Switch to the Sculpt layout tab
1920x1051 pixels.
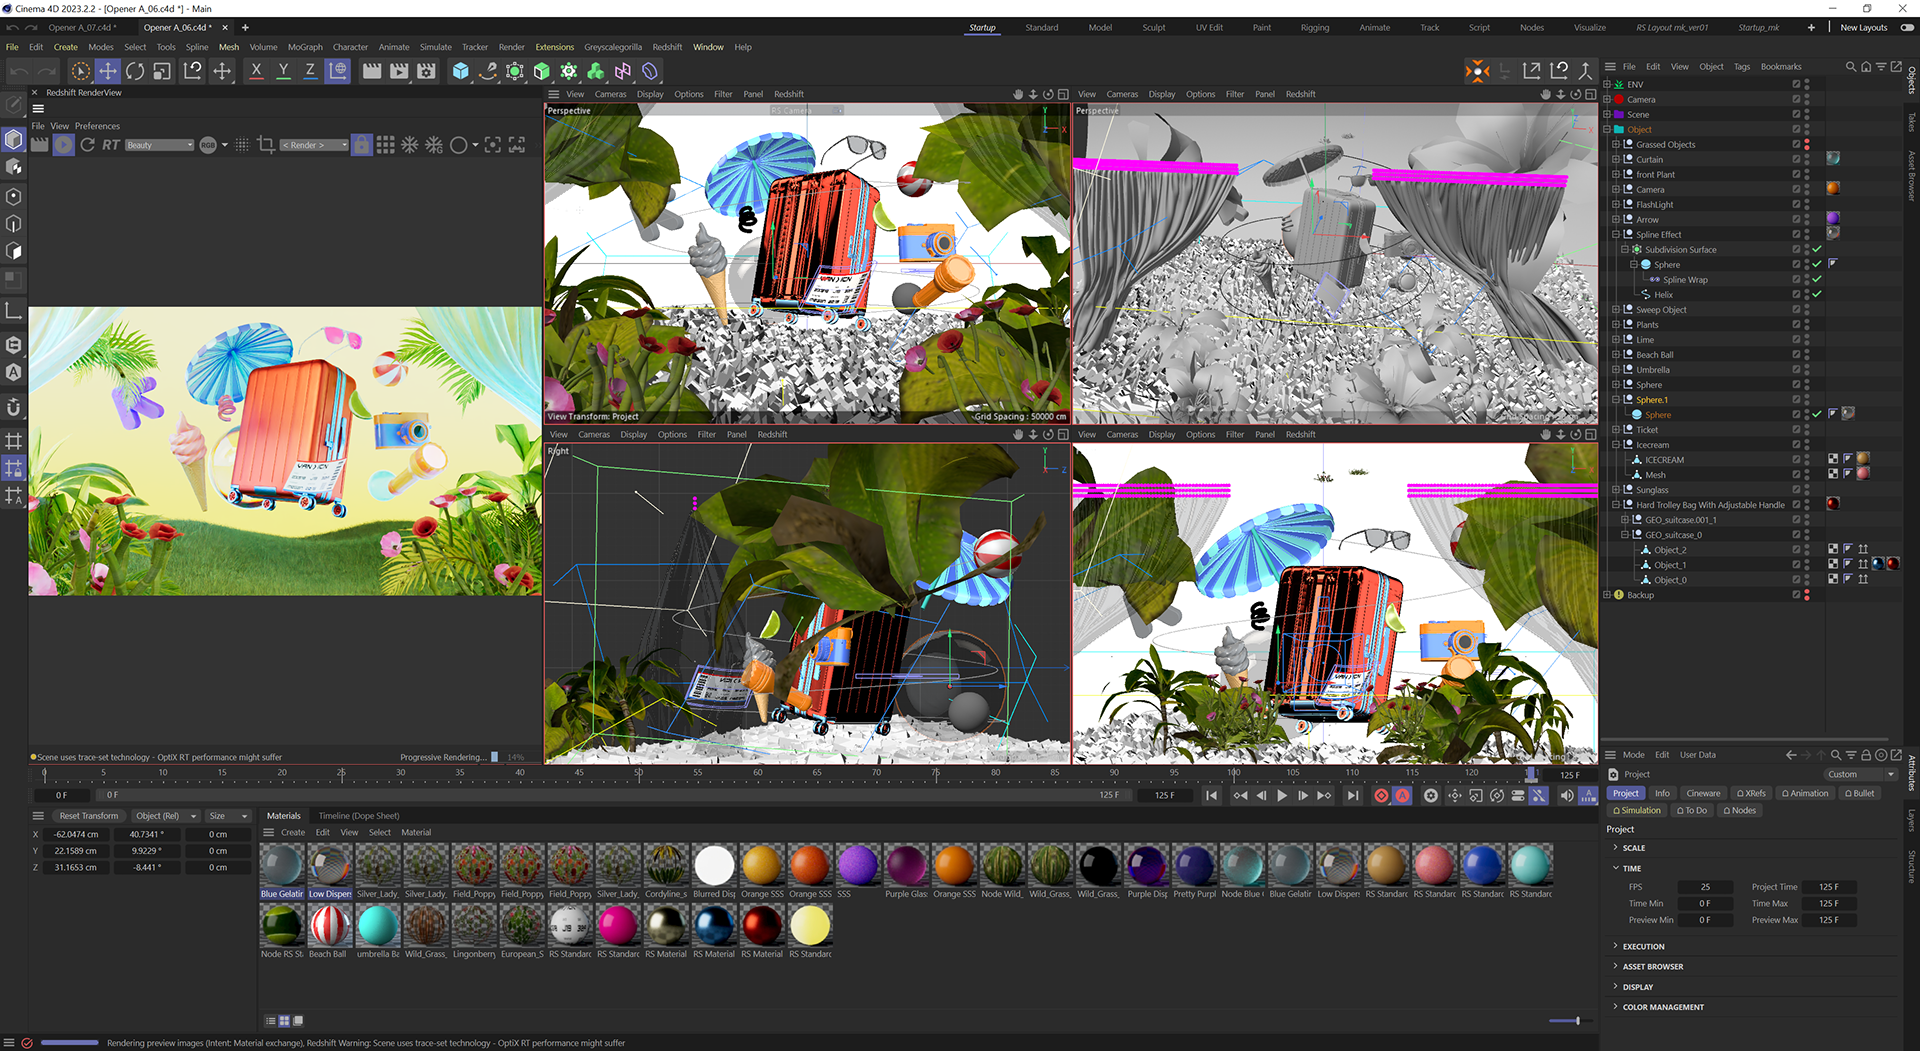tap(1154, 28)
